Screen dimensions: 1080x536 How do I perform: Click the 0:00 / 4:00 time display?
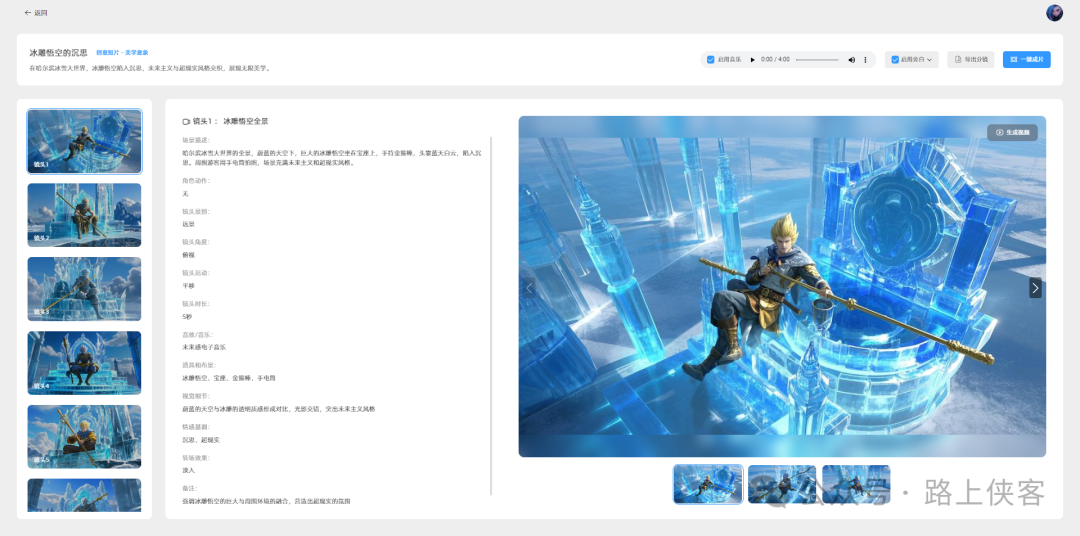point(776,60)
